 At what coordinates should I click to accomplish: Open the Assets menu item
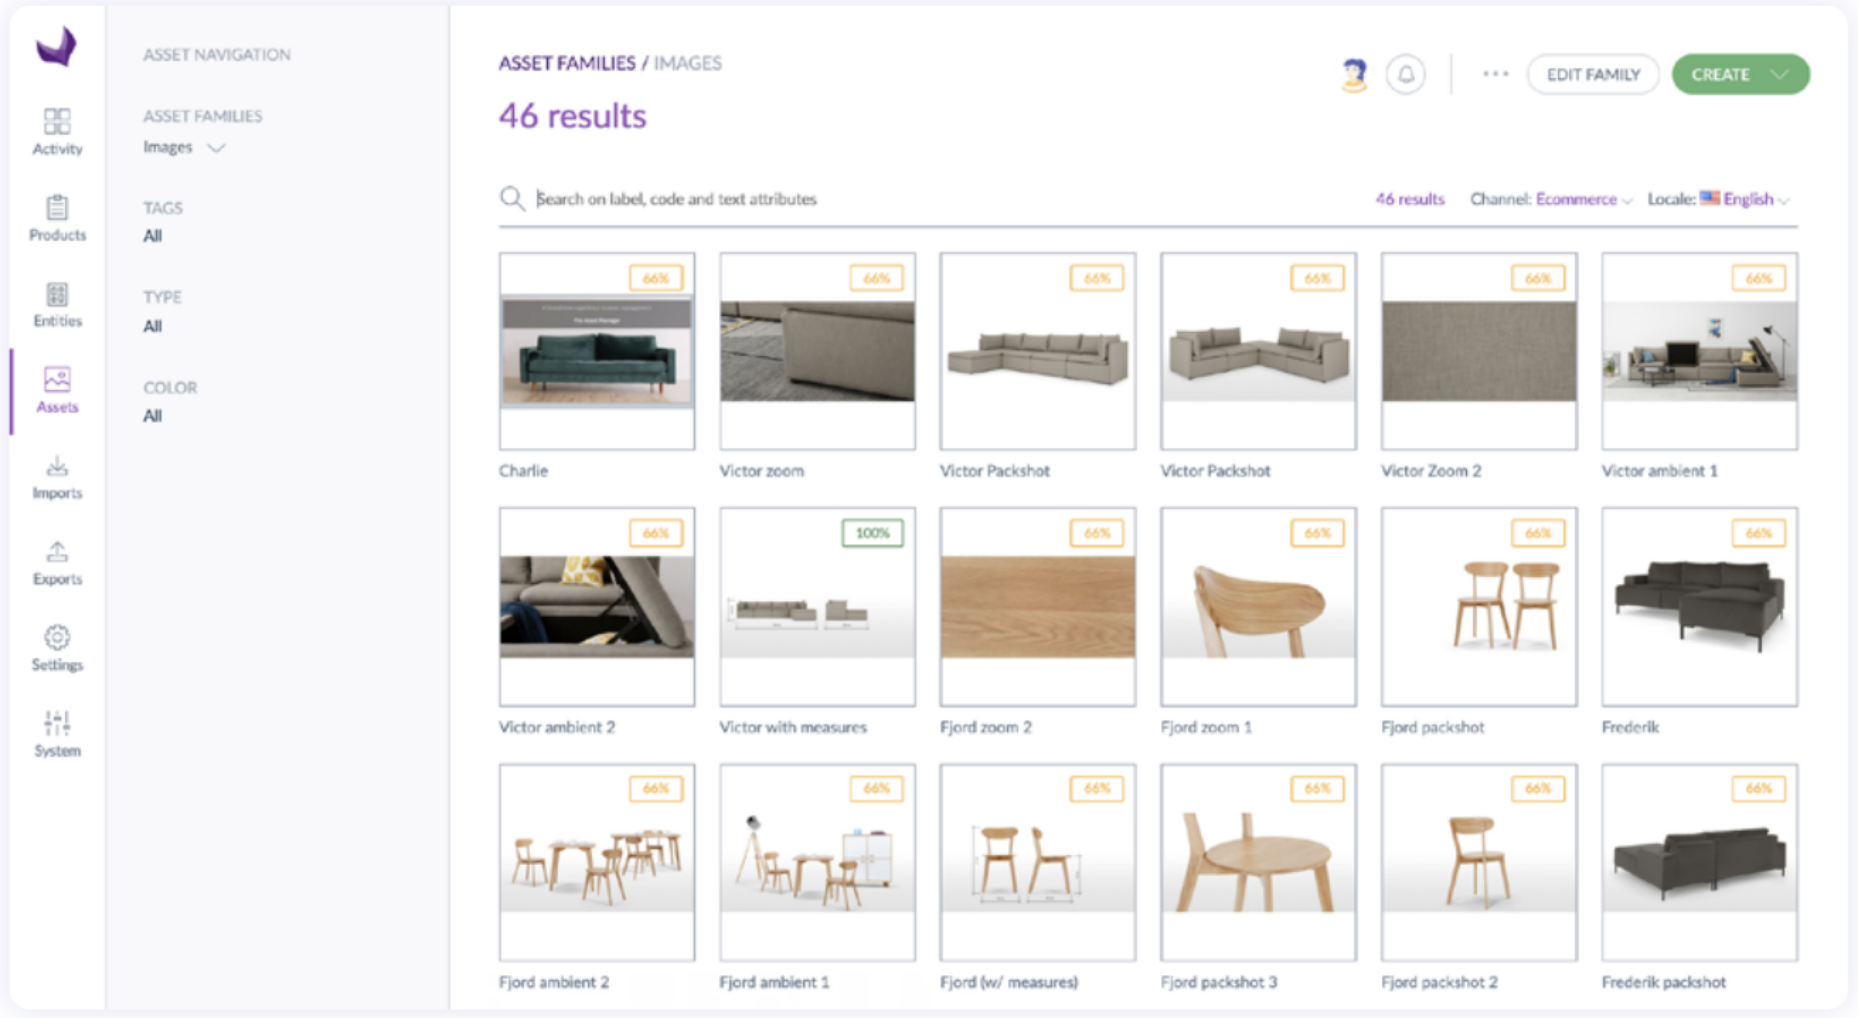pos(57,390)
